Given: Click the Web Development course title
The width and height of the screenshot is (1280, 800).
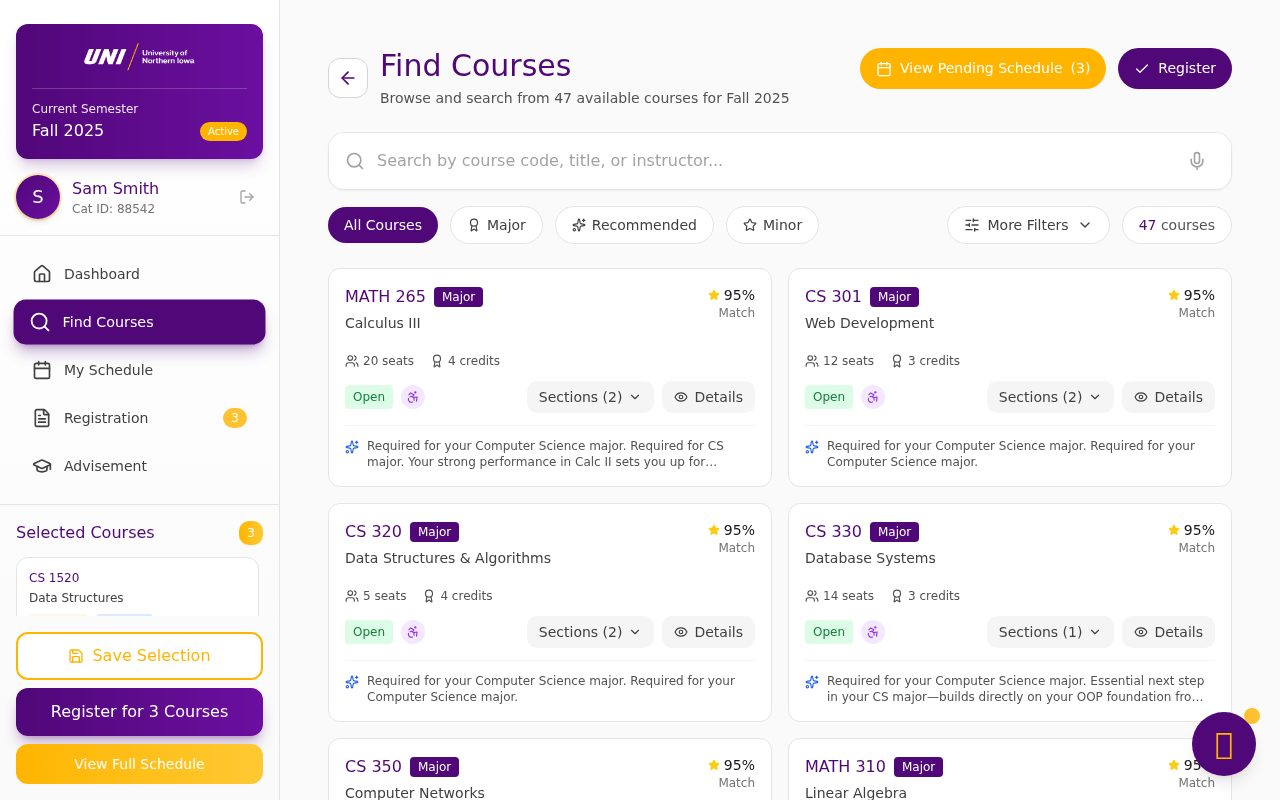Looking at the screenshot, I should (869, 323).
